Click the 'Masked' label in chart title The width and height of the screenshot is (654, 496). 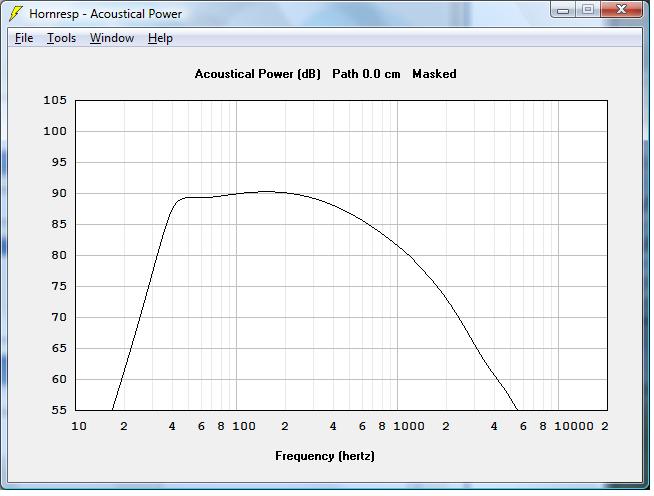[x=434, y=74]
